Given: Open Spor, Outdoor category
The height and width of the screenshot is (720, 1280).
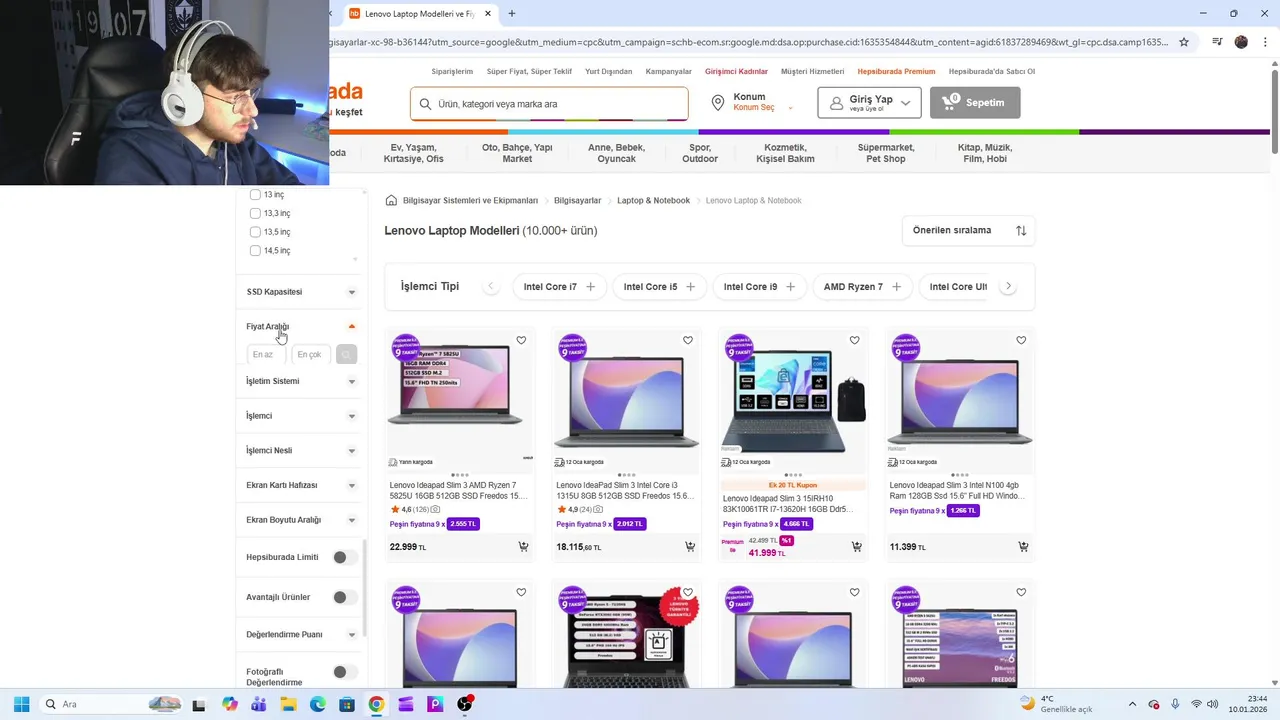Looking at the screenshot, I should [700, 153].
